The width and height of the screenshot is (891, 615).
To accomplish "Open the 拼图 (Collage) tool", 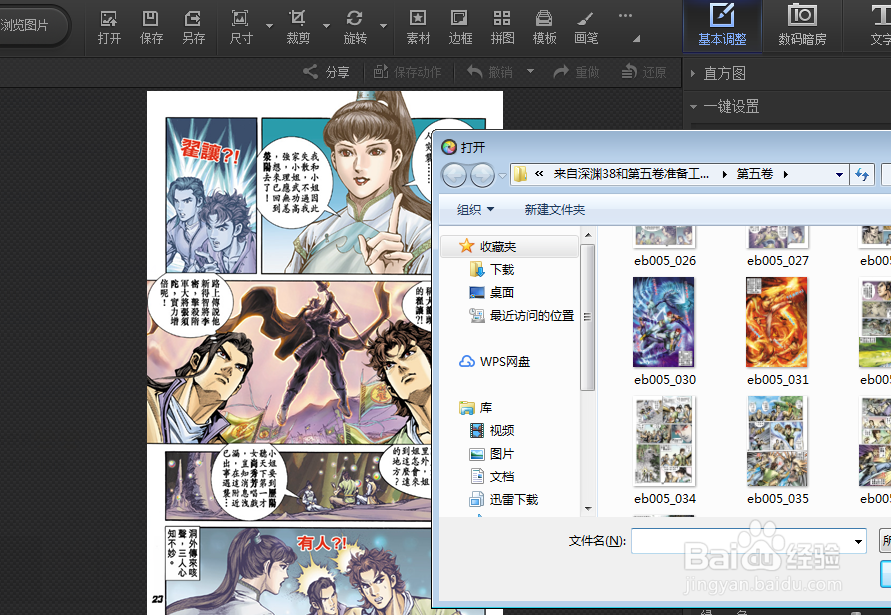I will pyautogui.click(x=502, y=27).
